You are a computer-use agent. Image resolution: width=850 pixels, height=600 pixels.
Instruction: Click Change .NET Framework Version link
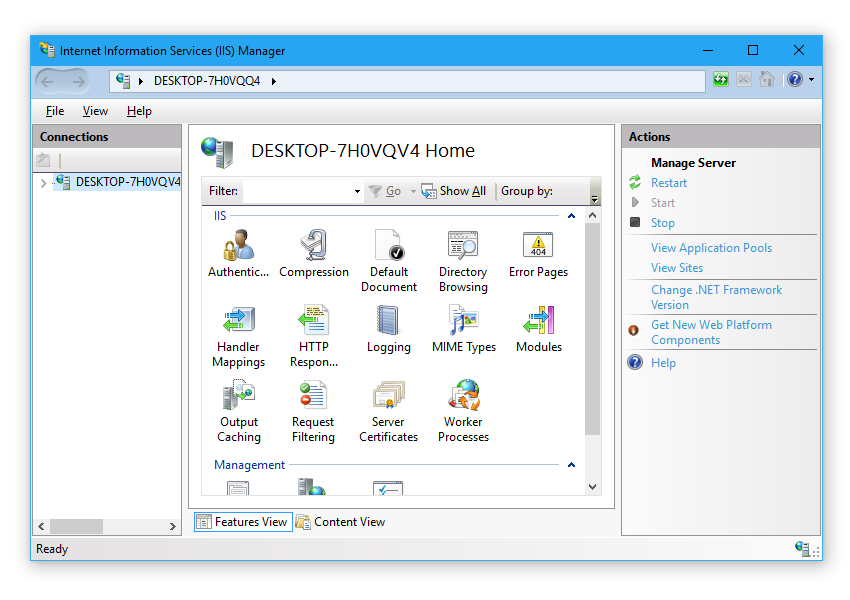pos(716,297)
